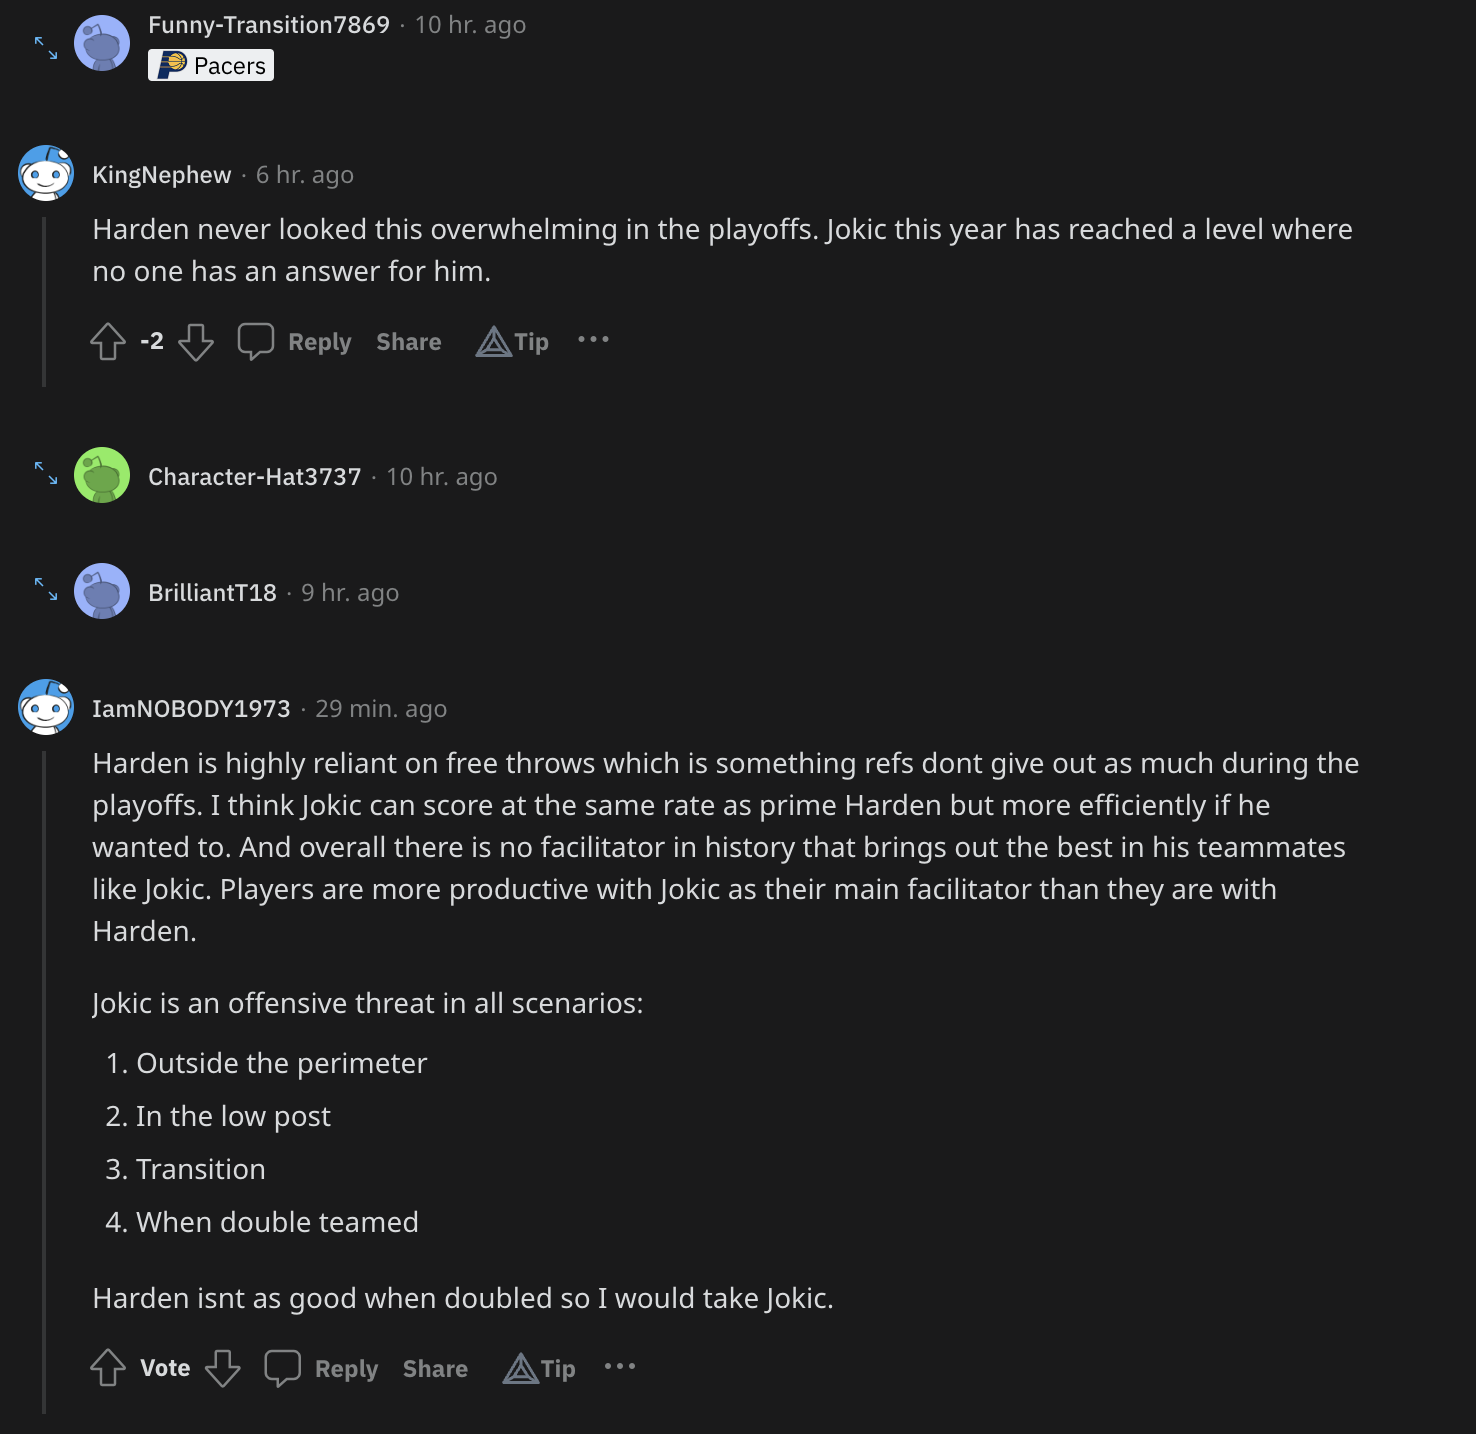Open more options on IamNOBODY1973's comment

tap(620, 1366)
